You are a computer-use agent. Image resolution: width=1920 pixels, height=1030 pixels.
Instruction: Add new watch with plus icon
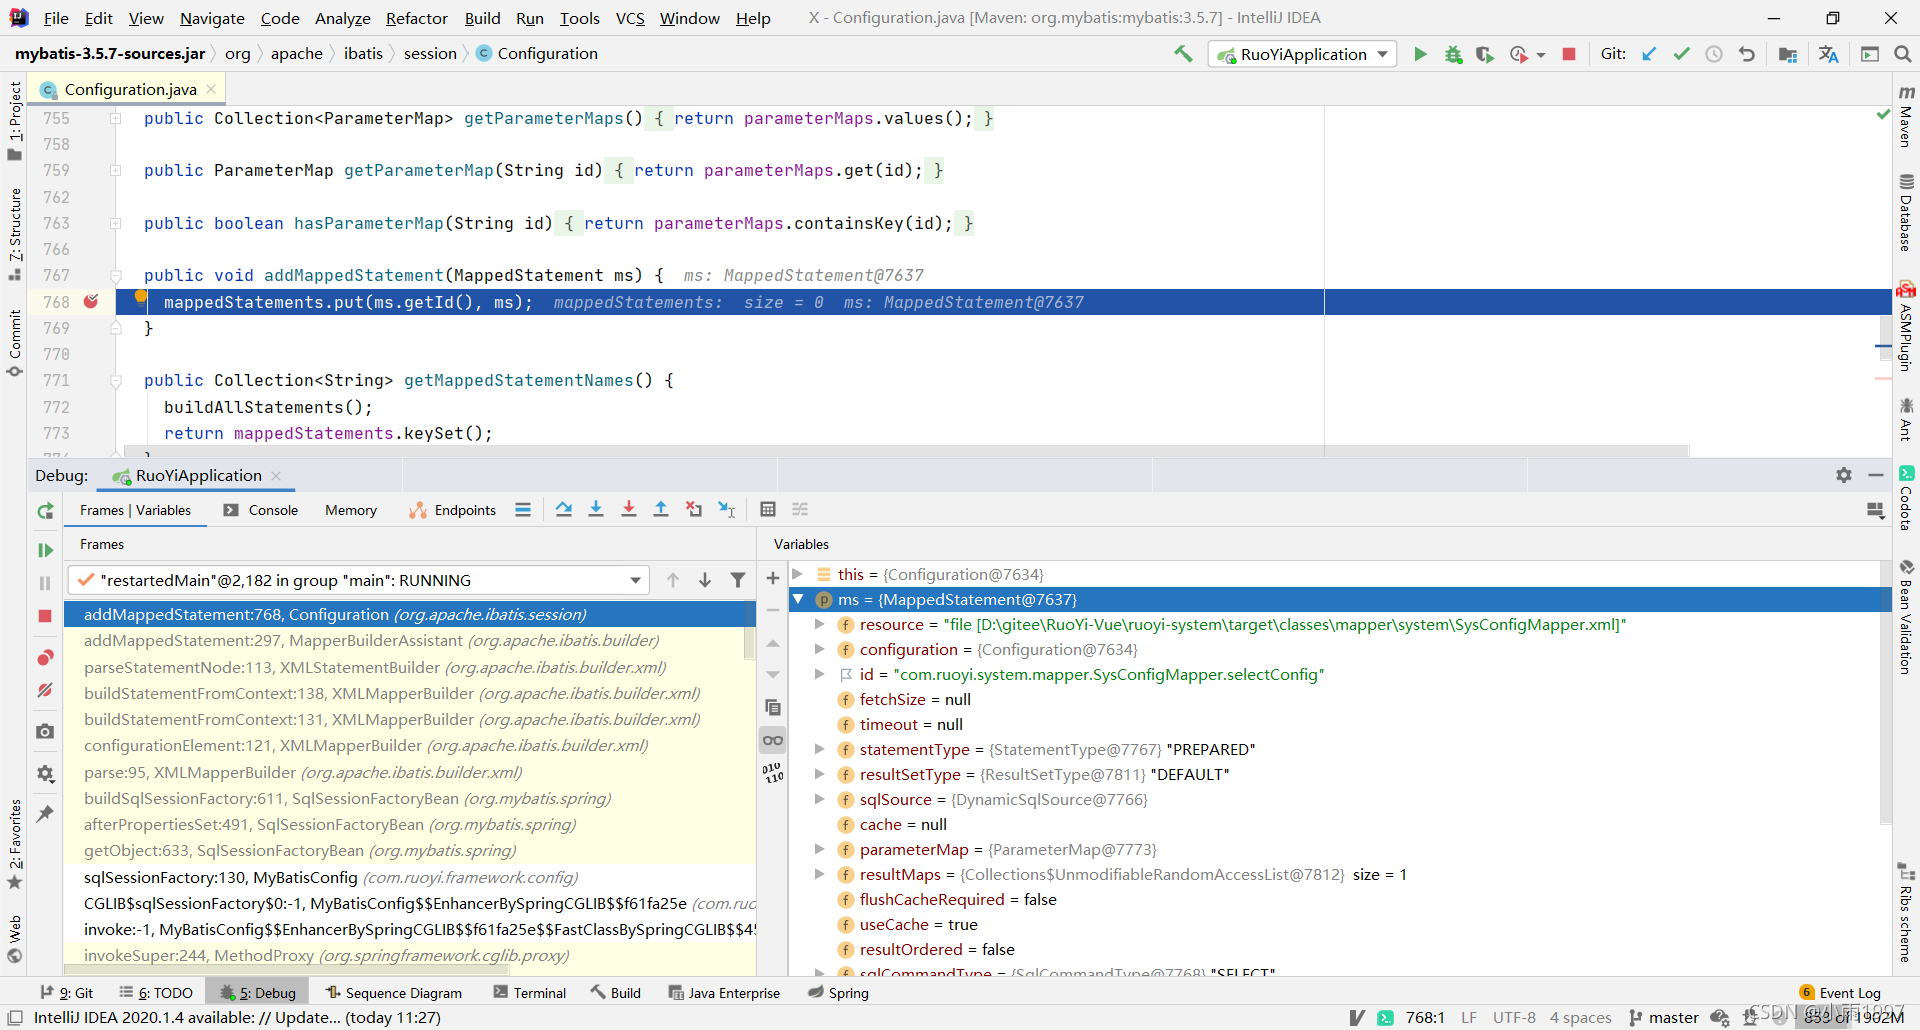[x=773, y=578]
